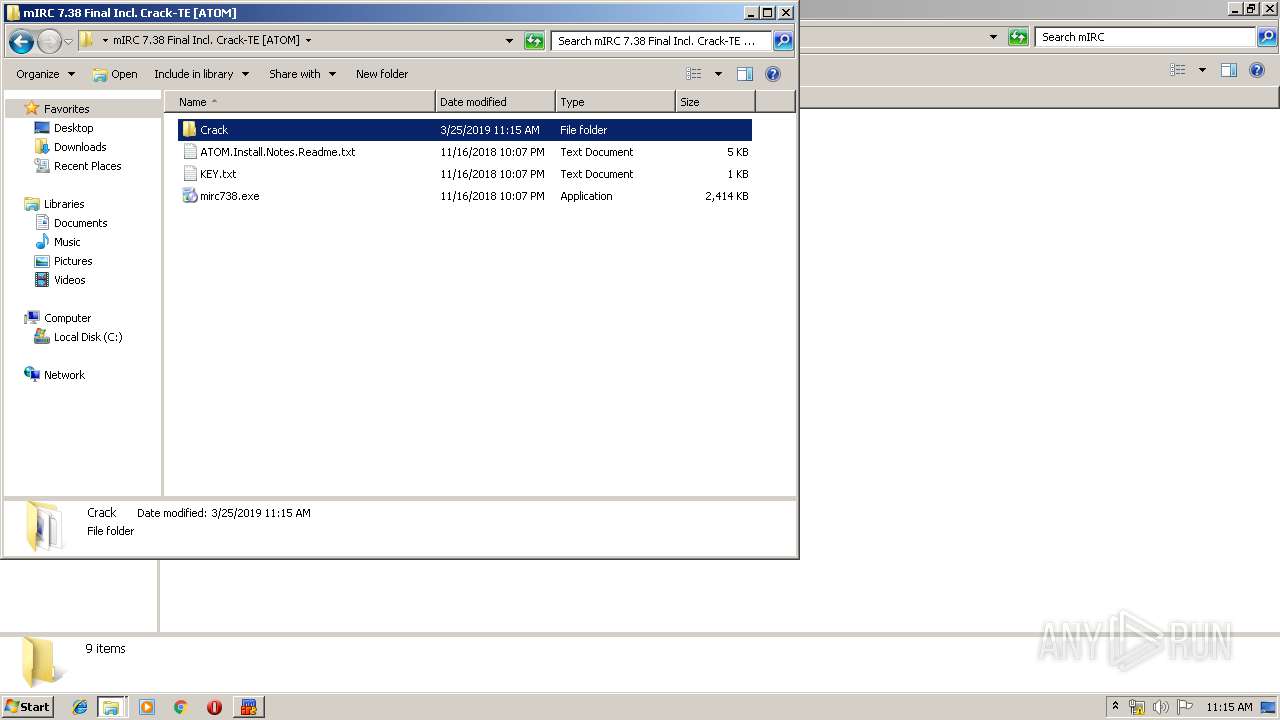The image size is (1280, 720).
Task: Click the Help icon in front window
Action: (x=772, y=74)
